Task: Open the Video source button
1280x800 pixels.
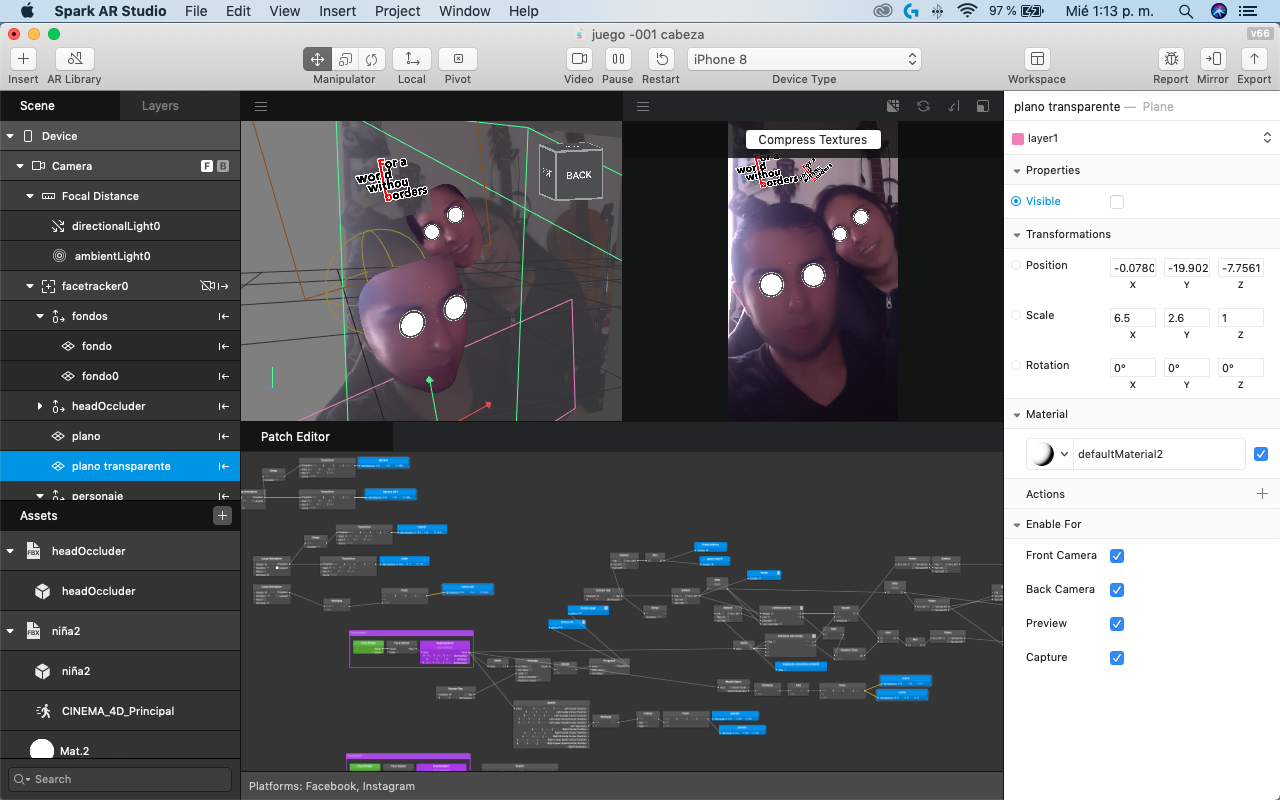Action: (x=579, y=59)
